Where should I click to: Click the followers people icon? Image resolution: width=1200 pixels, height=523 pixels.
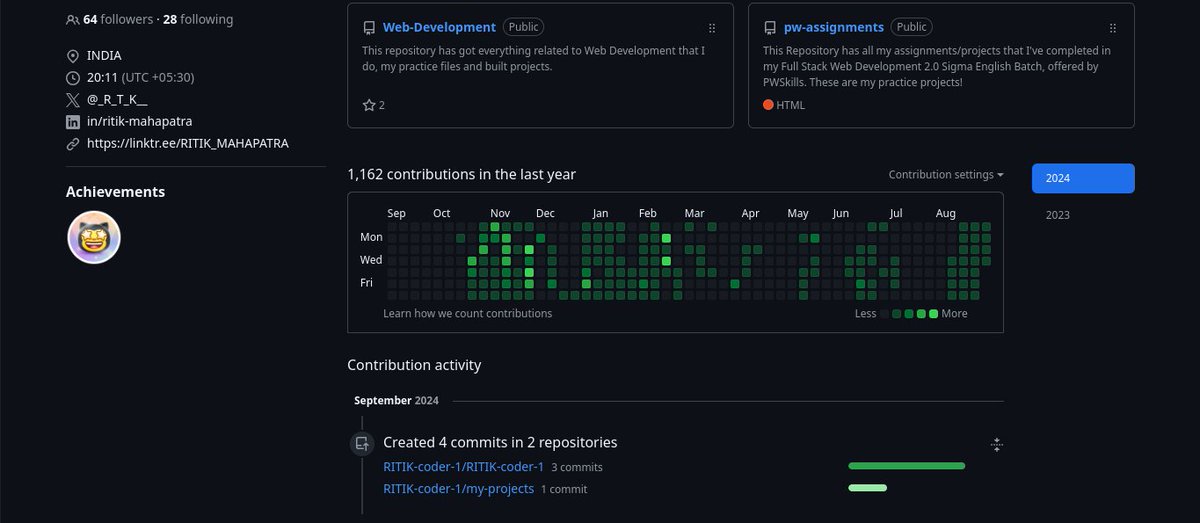[72, 19]
